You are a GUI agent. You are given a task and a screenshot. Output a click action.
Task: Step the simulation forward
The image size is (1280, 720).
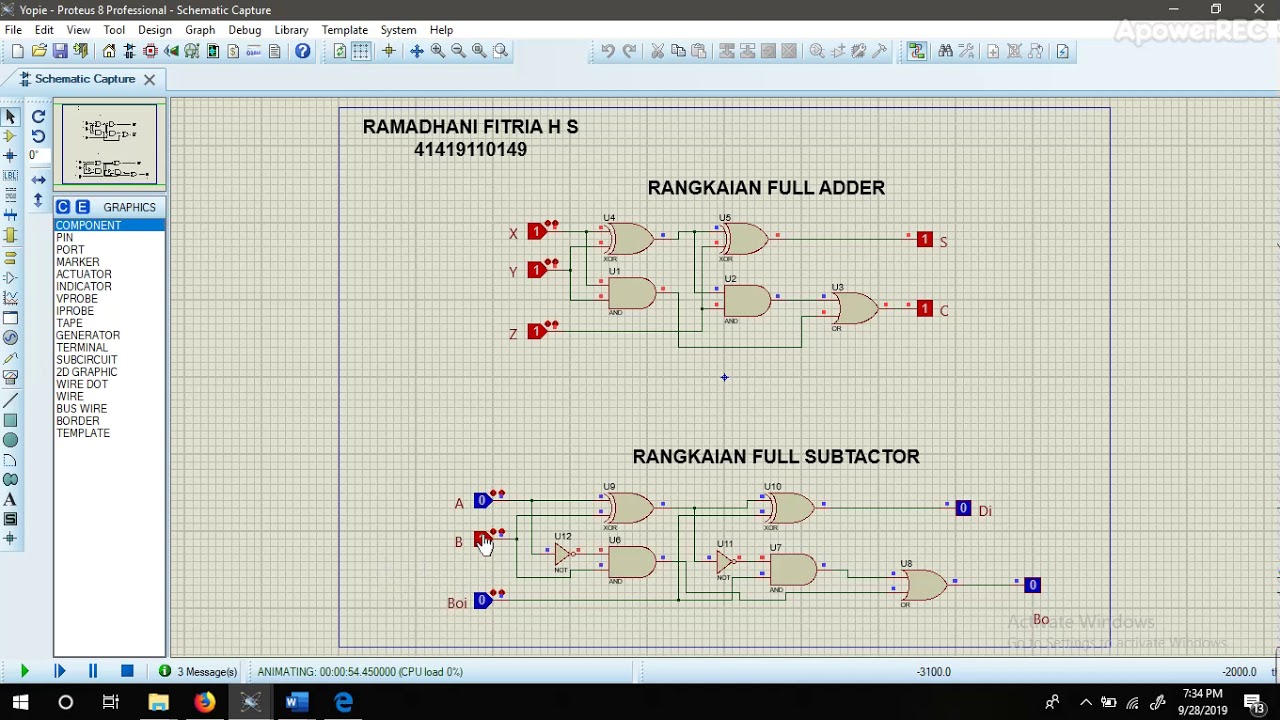[59, 671]
